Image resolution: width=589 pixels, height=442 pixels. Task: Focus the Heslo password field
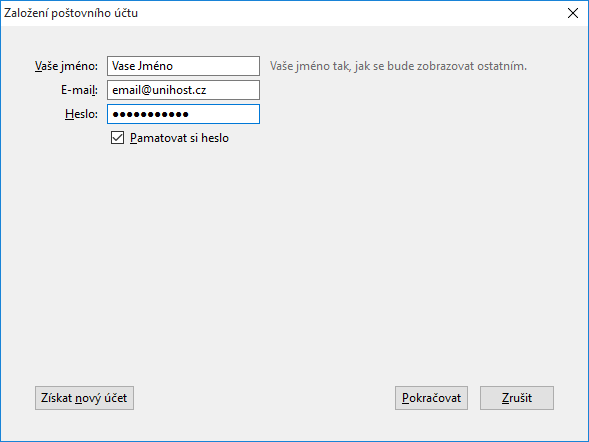[x=183, y=114]
